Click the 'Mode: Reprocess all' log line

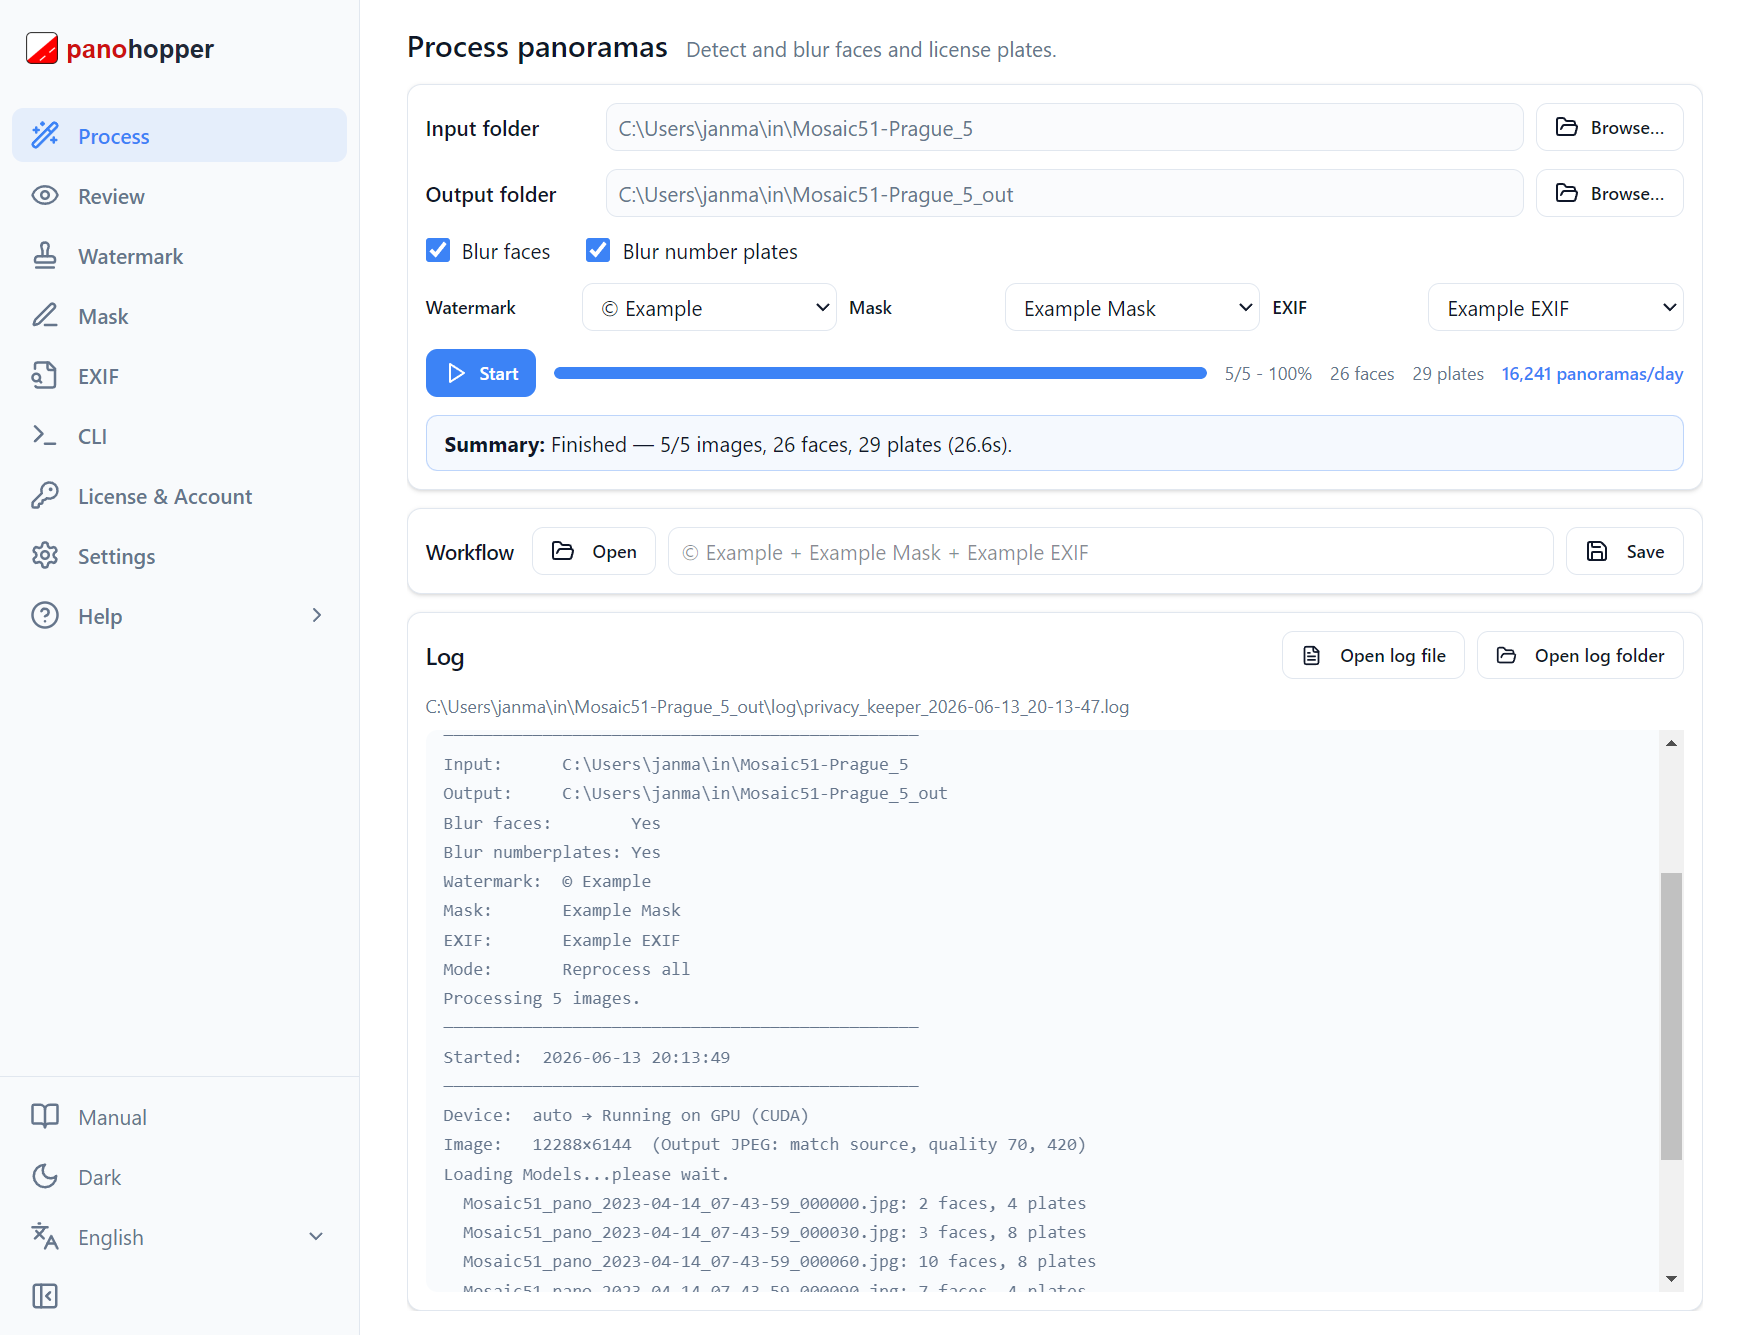pos(566,969)
